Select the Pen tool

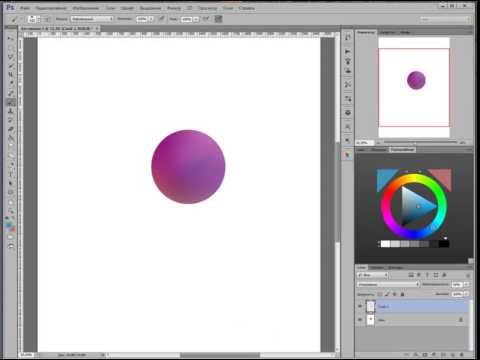(x=11, y=165)
